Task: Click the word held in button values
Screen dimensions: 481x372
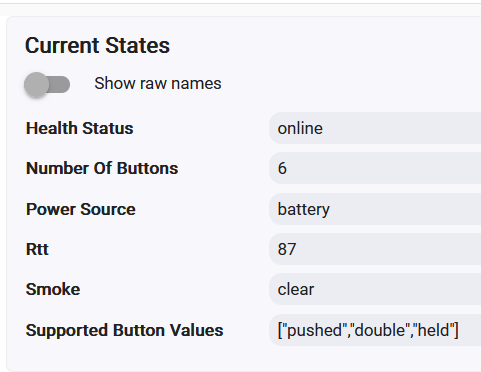Action: [x=434, y=330]
